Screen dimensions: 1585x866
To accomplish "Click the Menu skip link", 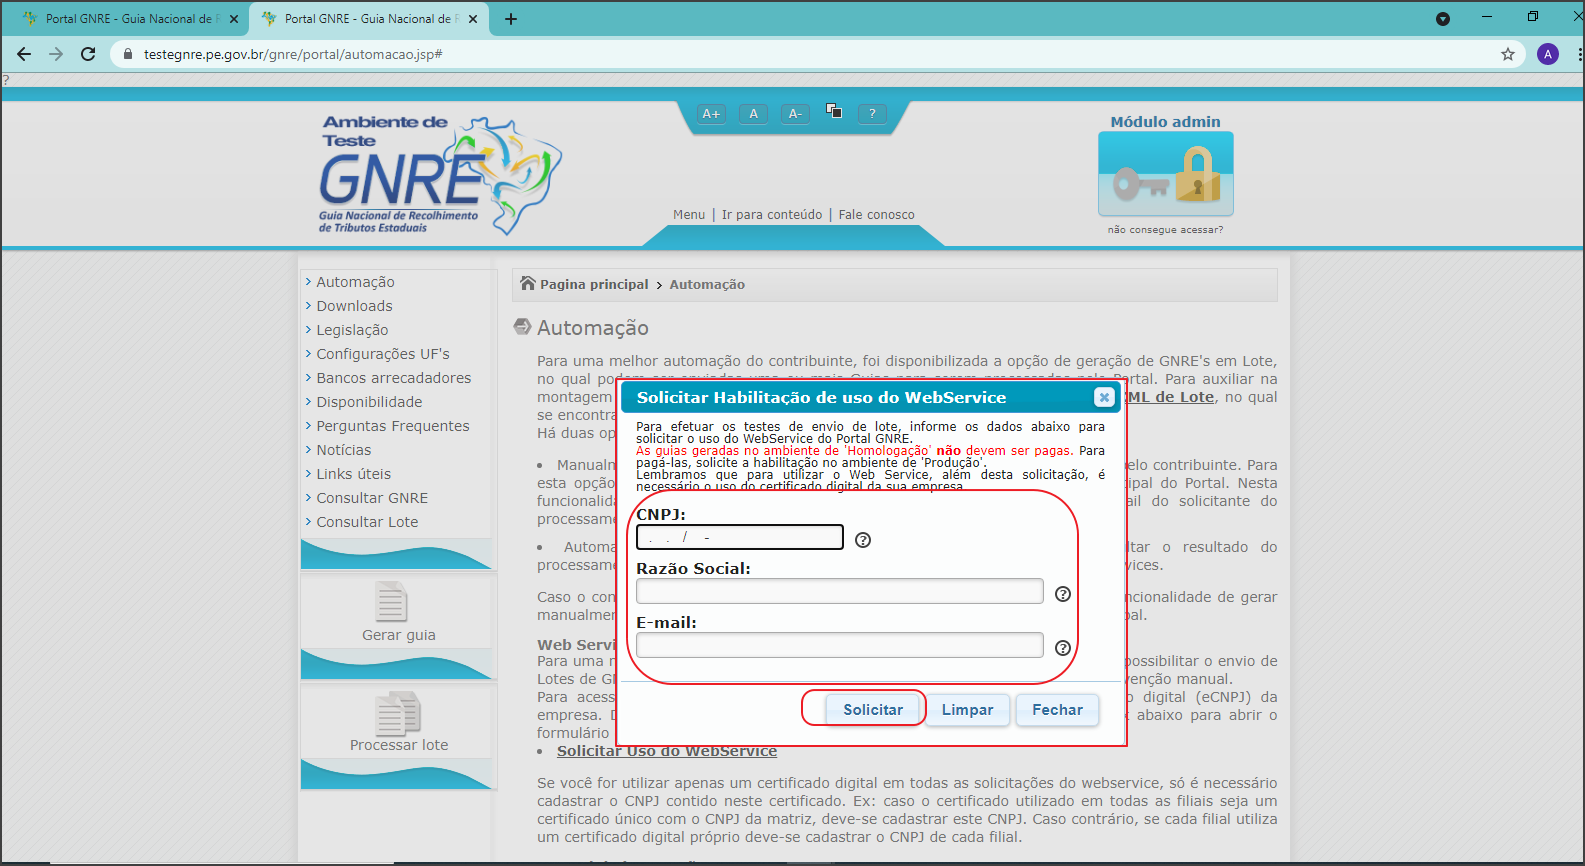I will (x=689, y=215).
